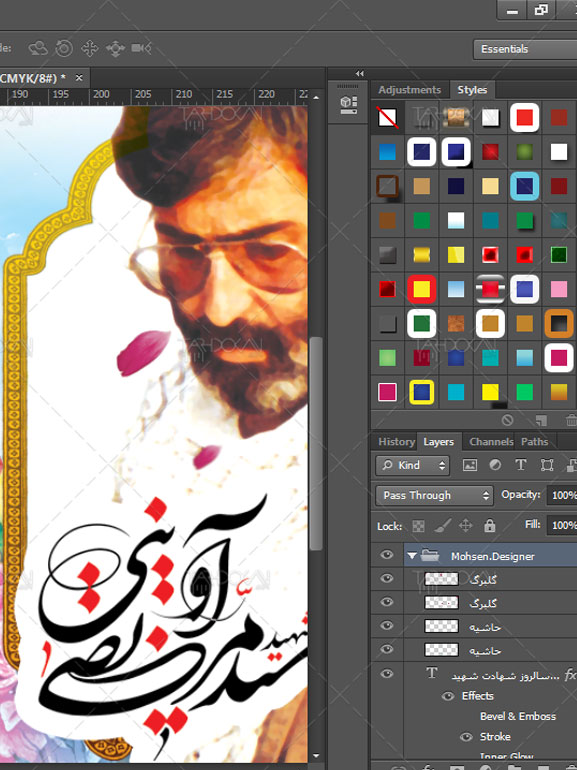Apply the red square with white border style
This screenshot has width=577, height=770.
tap(524, 117)
